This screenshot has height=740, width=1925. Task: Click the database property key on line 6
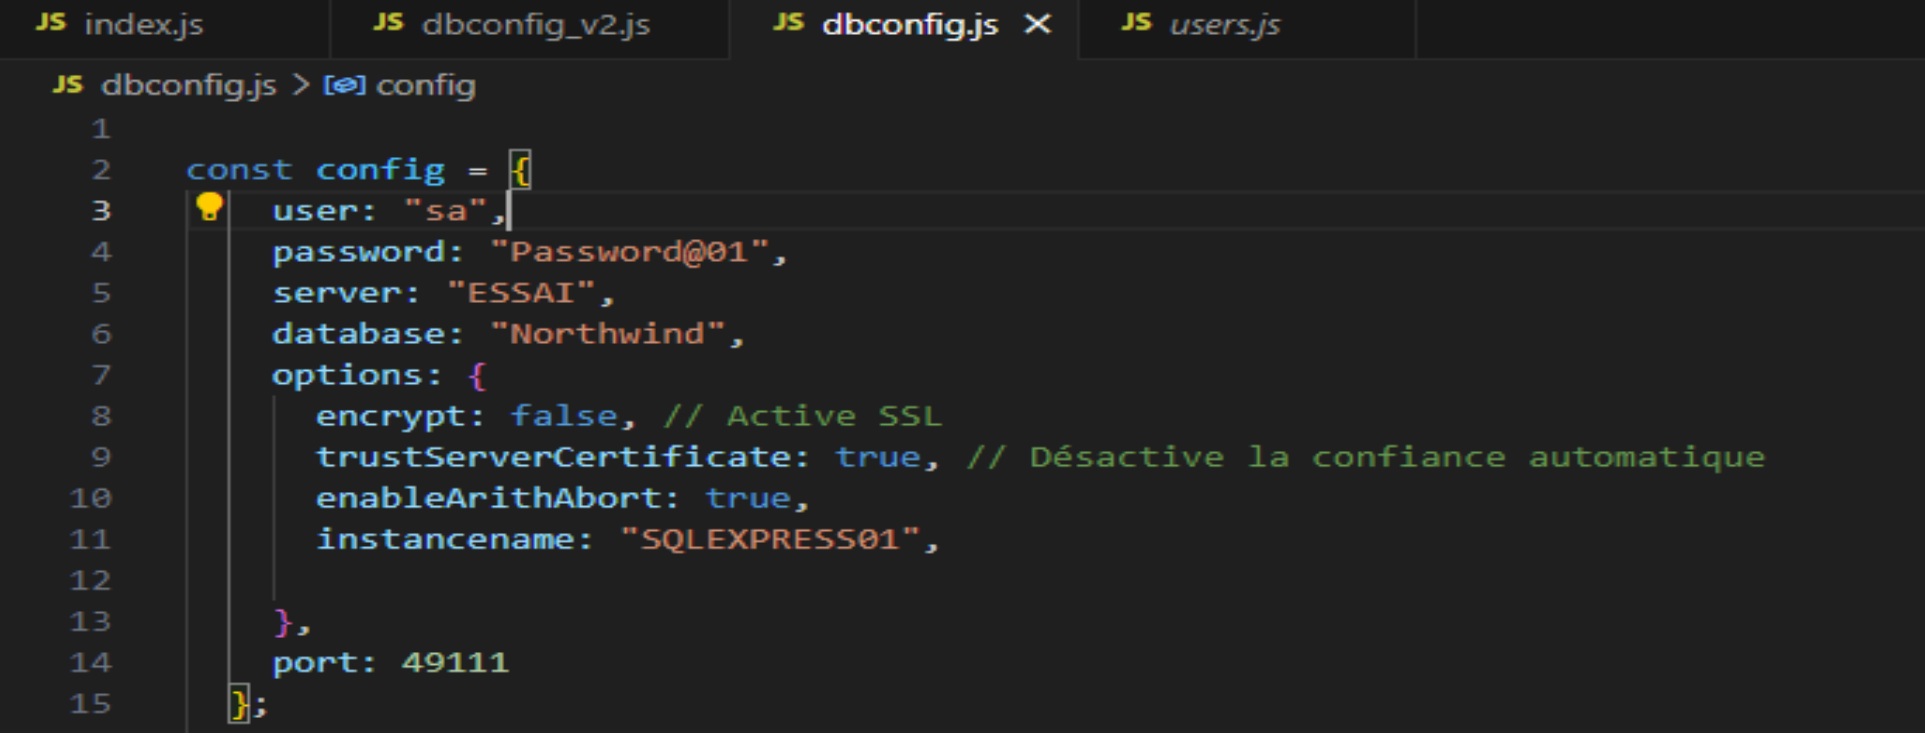point(358,334)
